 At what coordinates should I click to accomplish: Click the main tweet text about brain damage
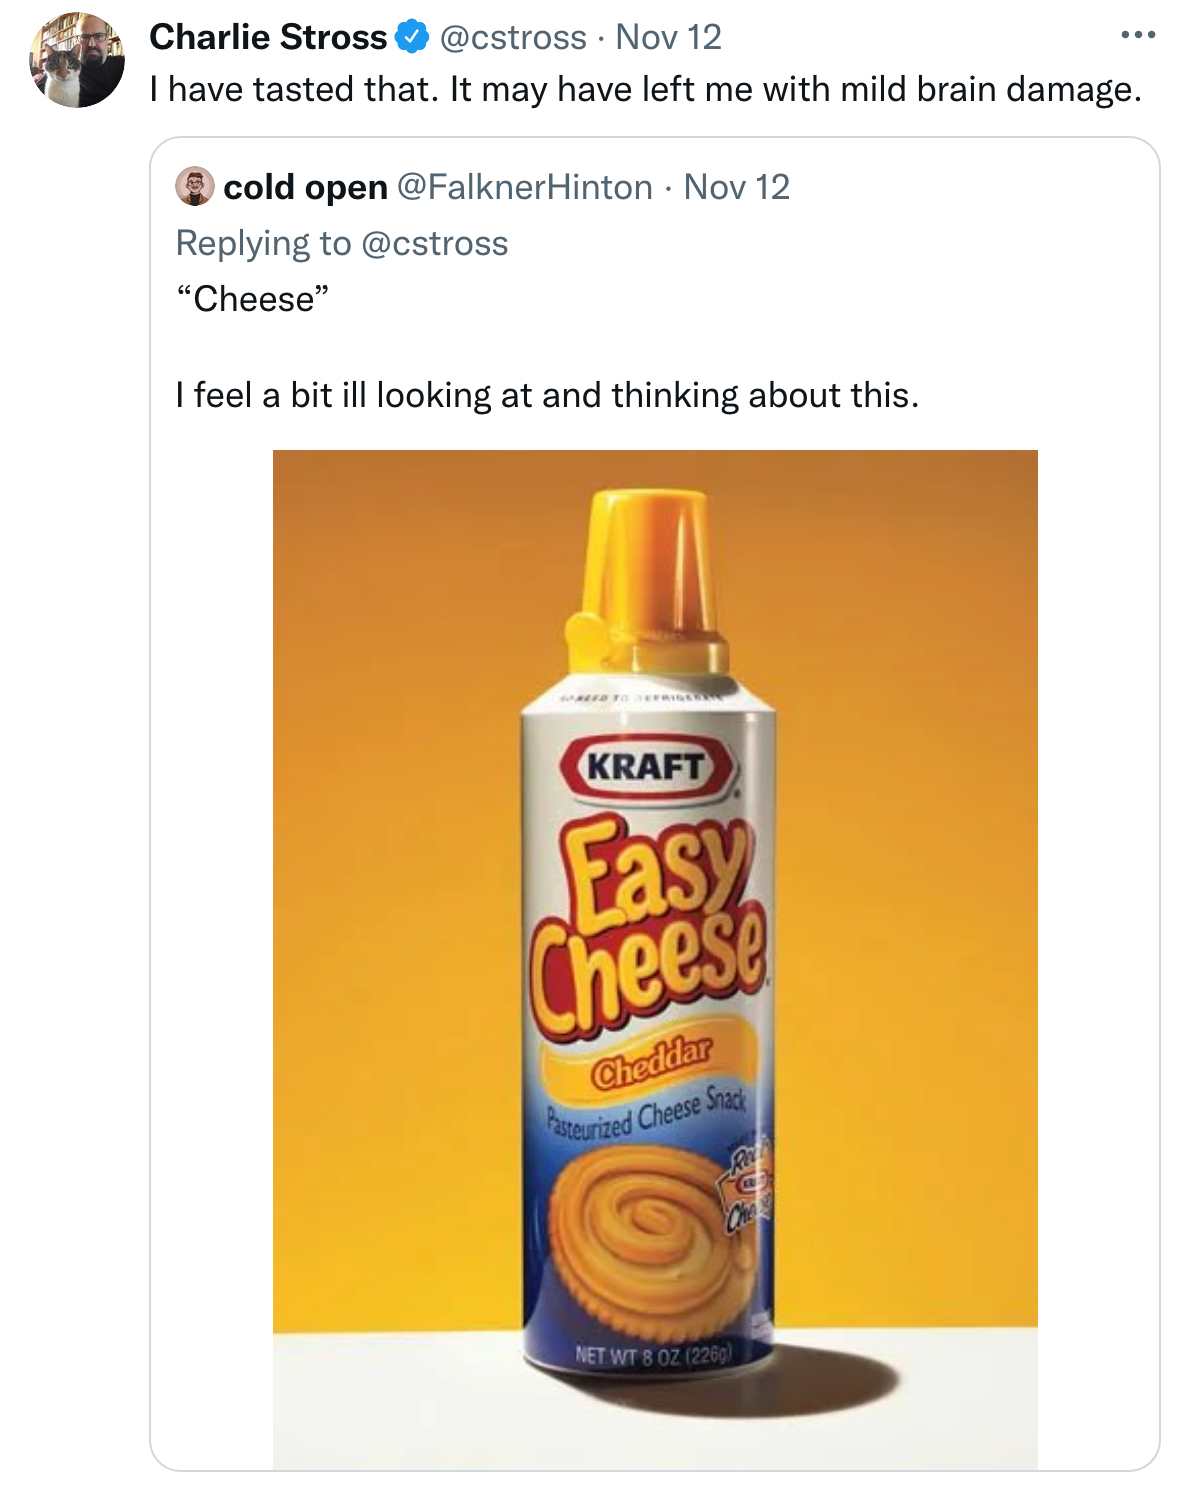coord(645,90)
